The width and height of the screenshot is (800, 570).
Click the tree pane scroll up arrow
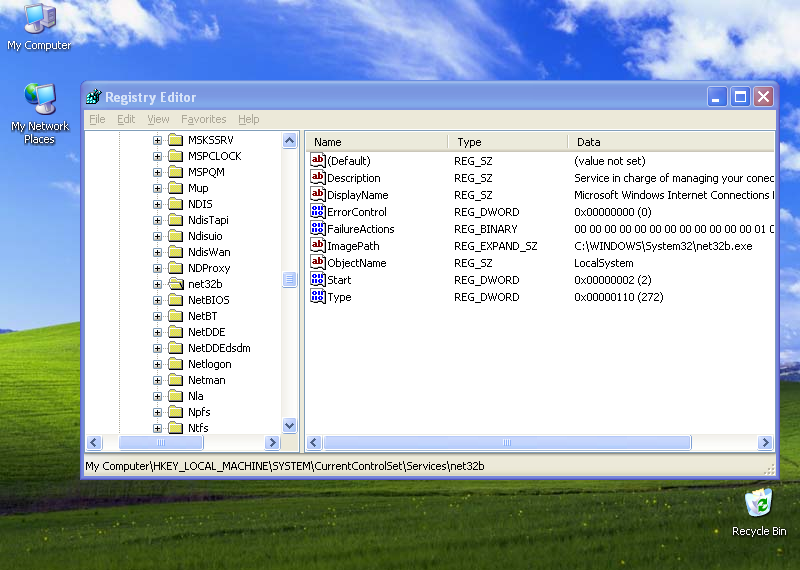pyautogui.click(x=289, y=140)
